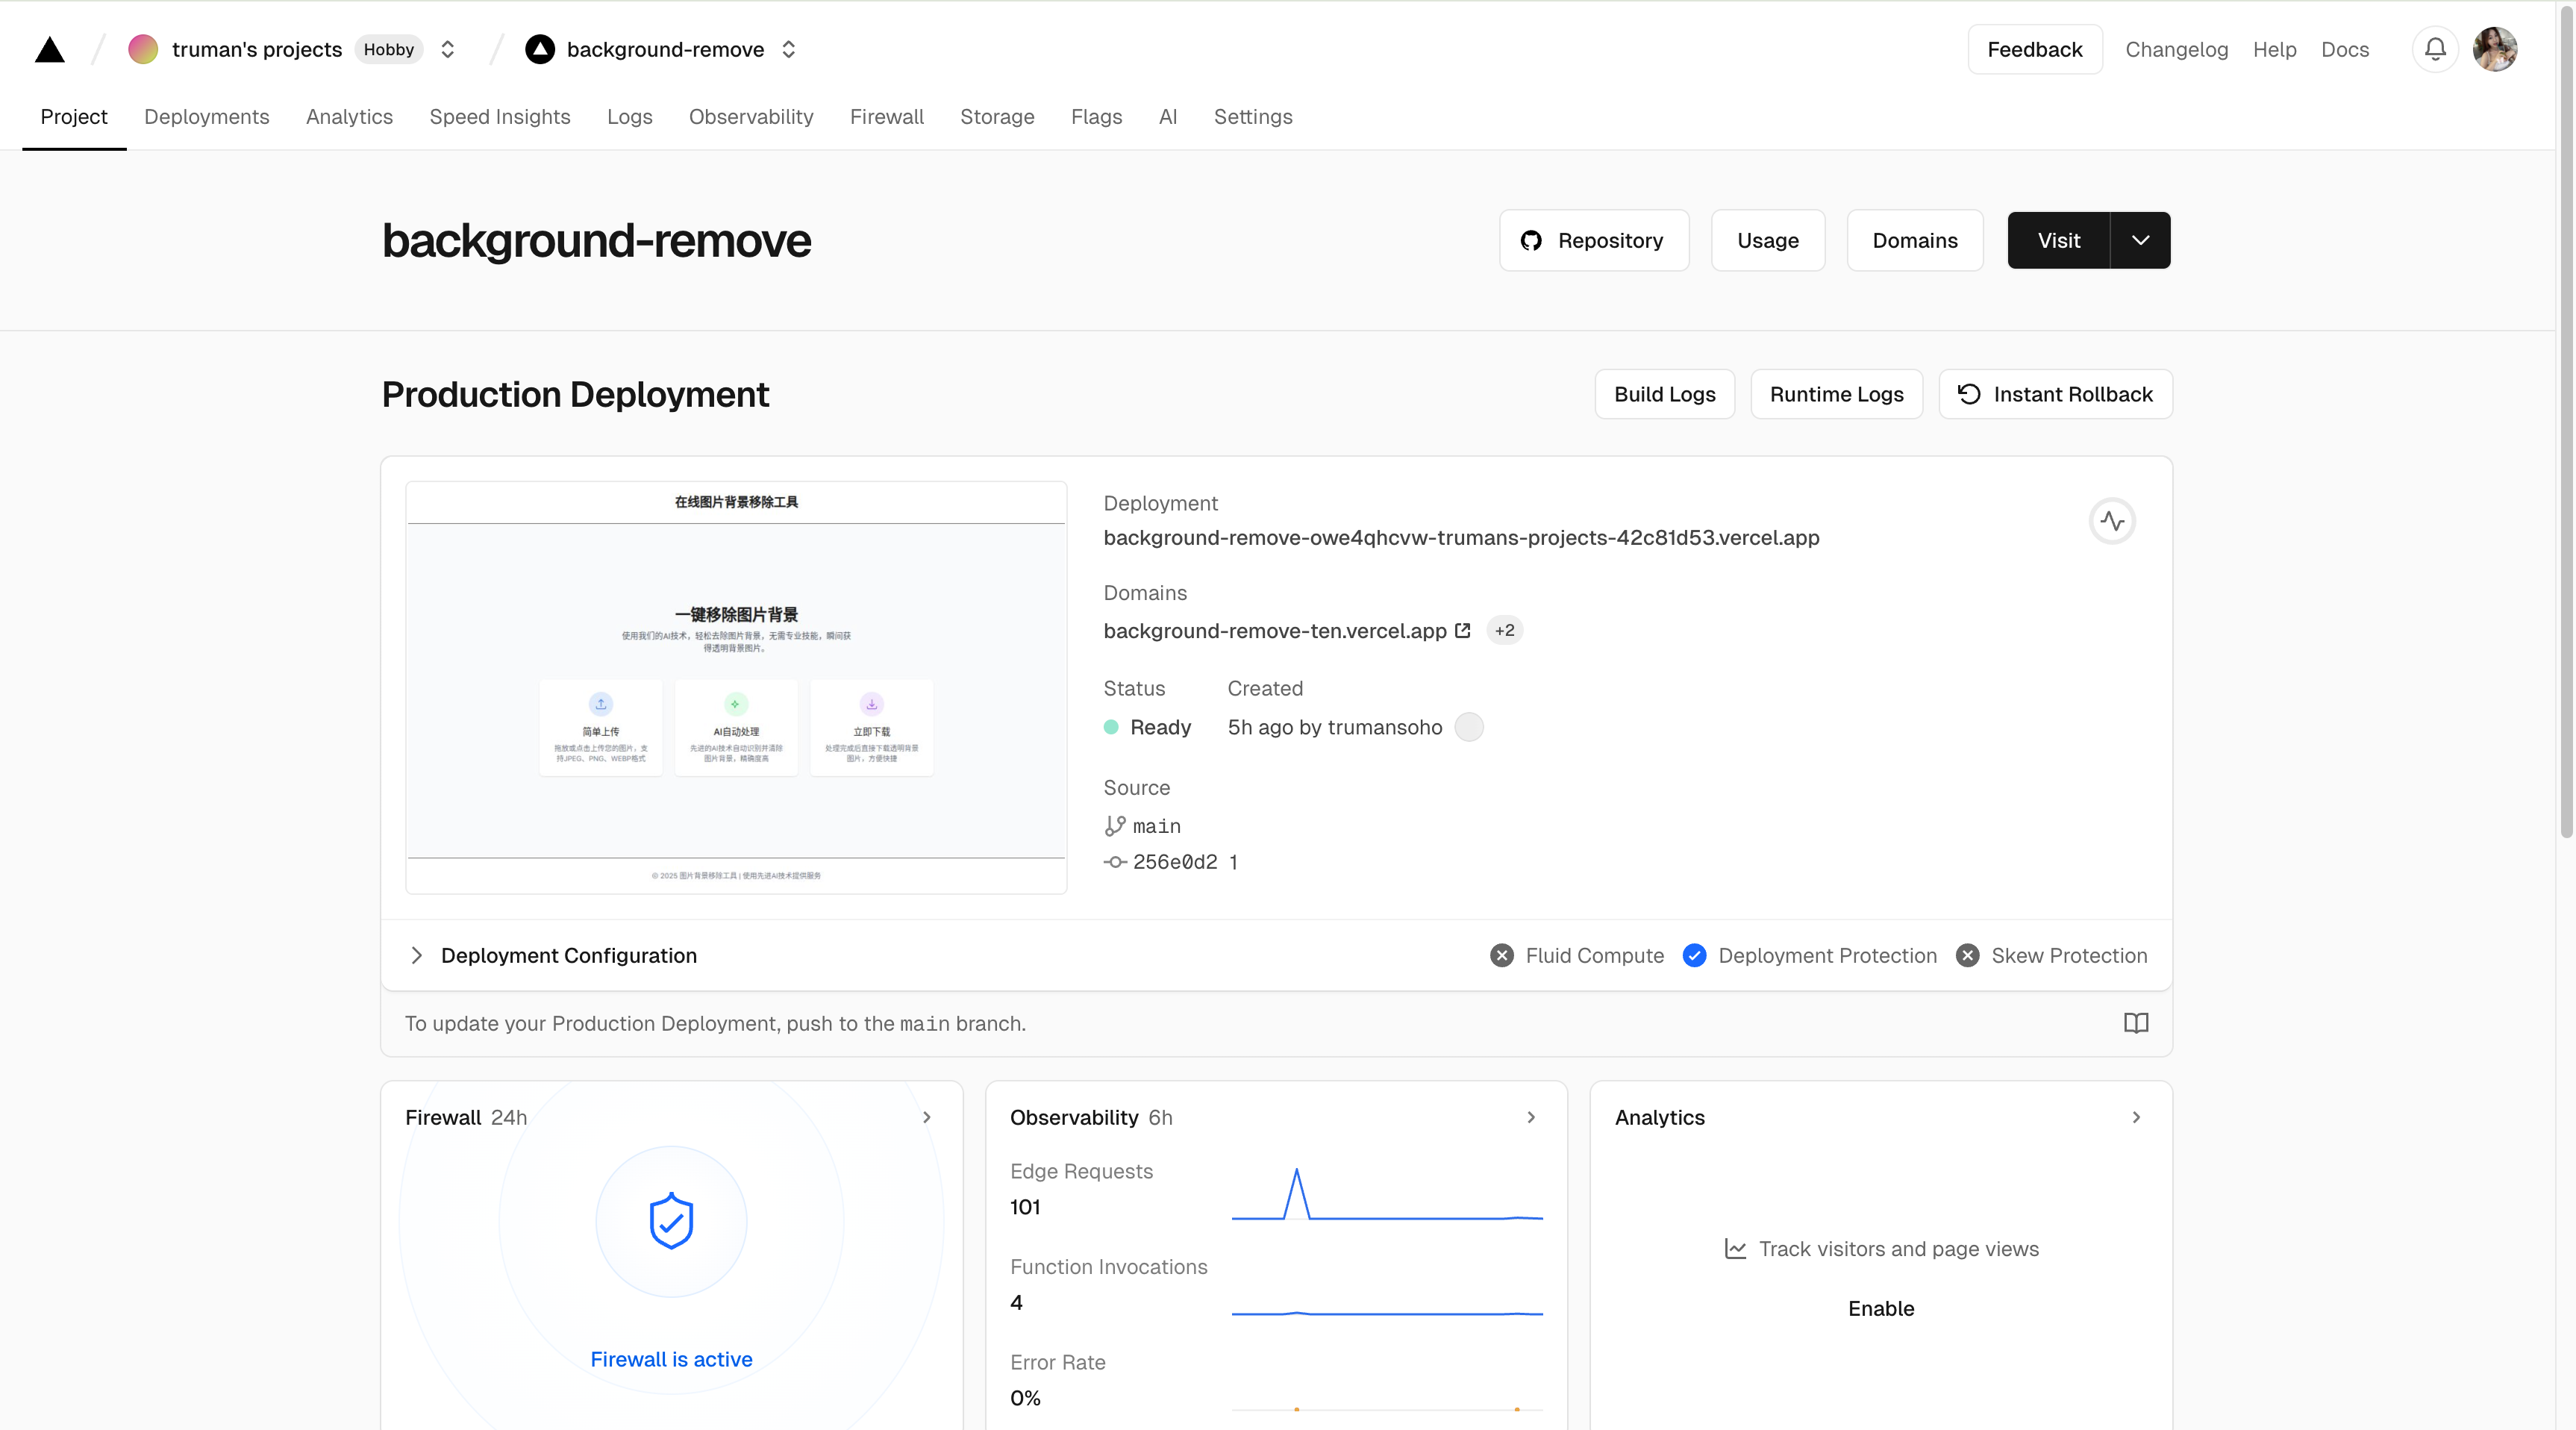Expand Deployment Configuration section

coord(417,956)
